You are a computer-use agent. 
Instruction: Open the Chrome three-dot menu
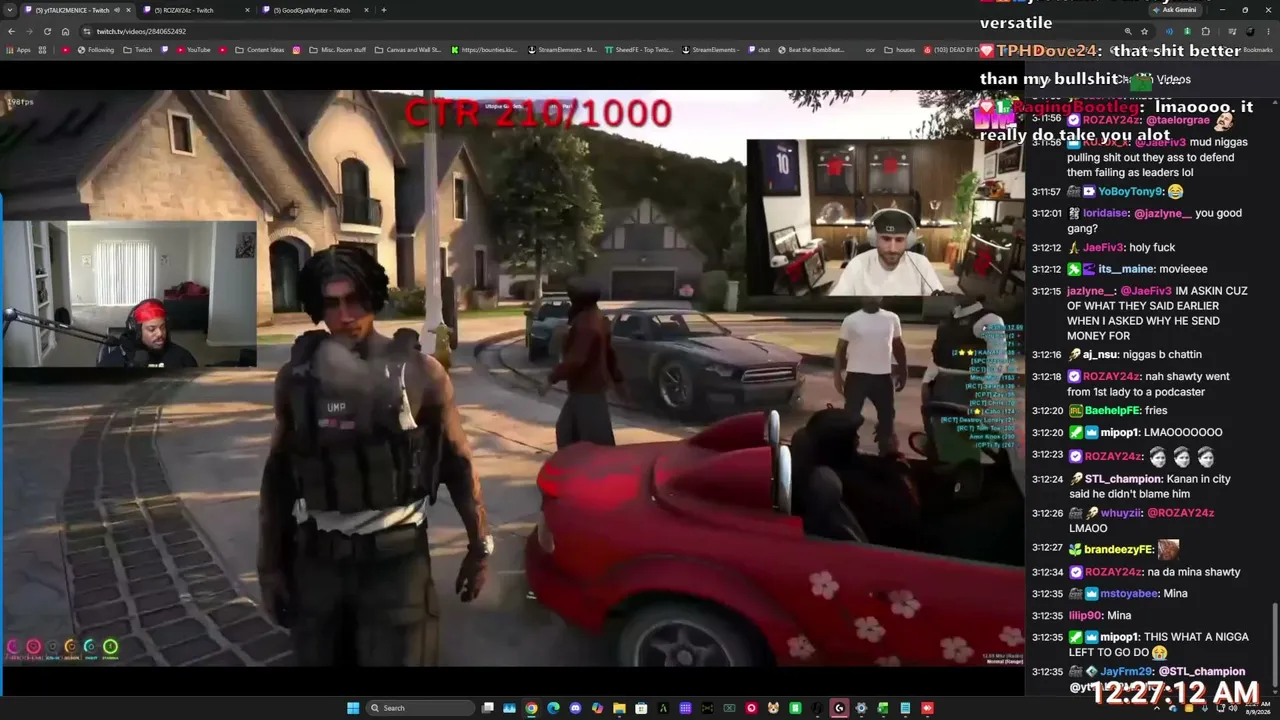[1268, 31]
